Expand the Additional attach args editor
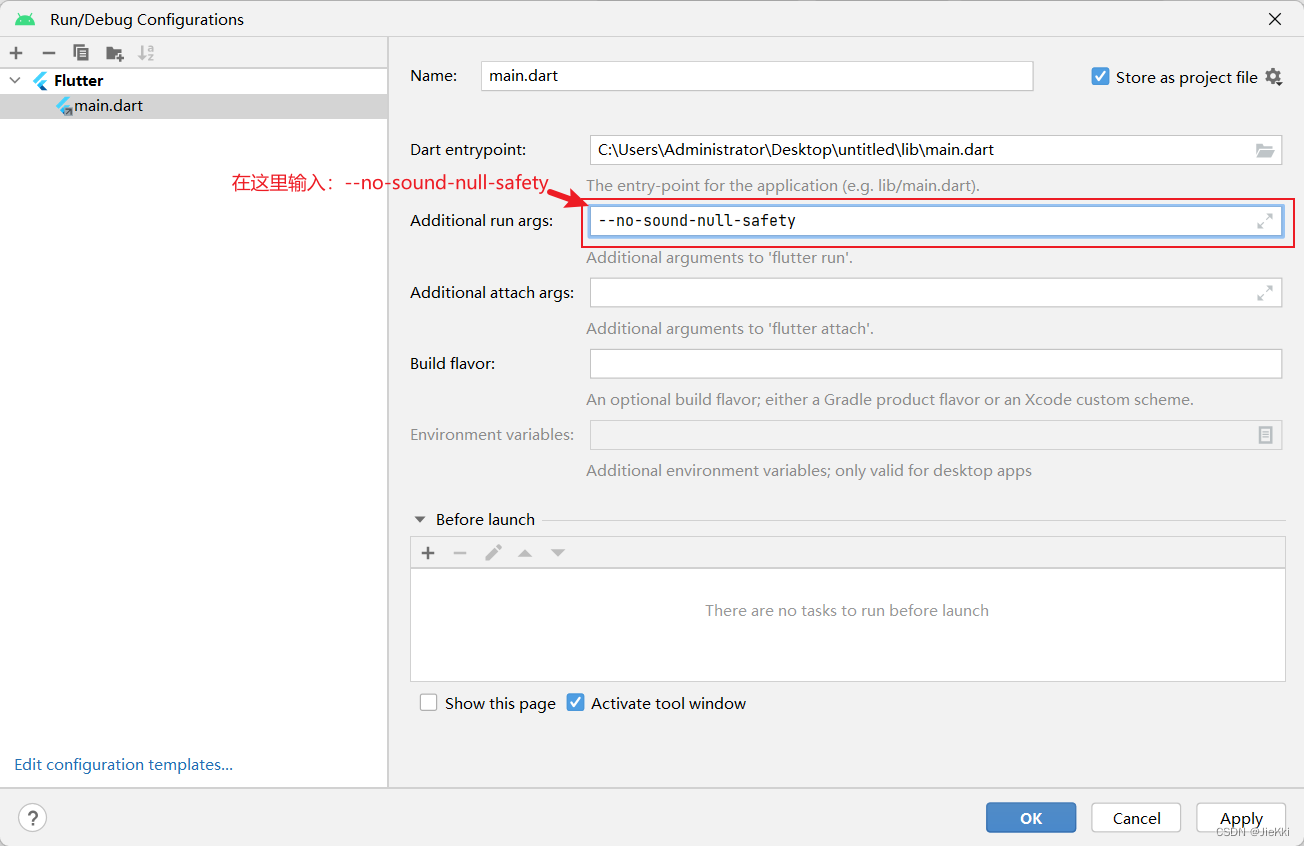 pos(1265,292)
